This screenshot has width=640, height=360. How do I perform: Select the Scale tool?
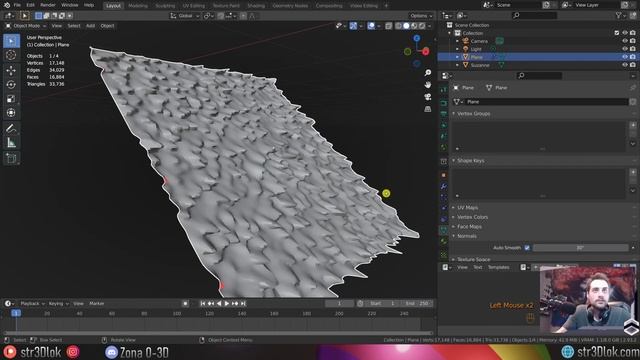pyautogui.click(x=11, y=99)
